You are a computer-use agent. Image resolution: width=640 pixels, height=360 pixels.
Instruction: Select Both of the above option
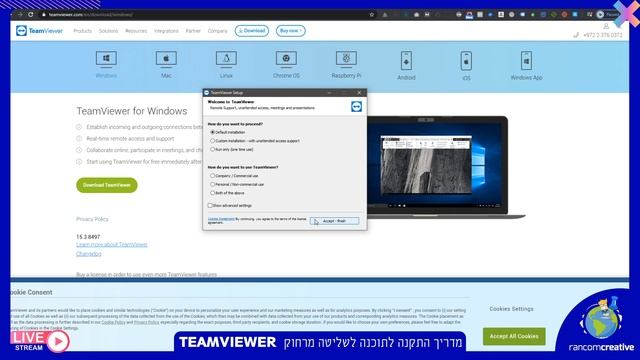pyautogui.click(x=212, y=193)
